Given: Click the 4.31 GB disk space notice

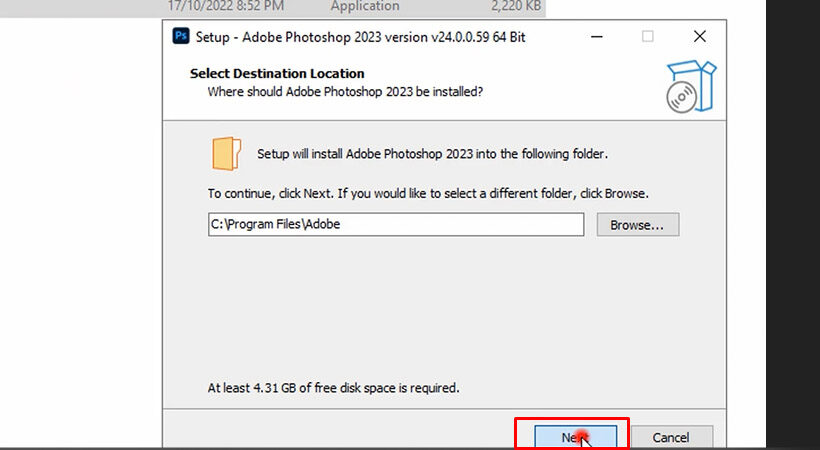Looking at the screenshot, I should tap(333, 387).
